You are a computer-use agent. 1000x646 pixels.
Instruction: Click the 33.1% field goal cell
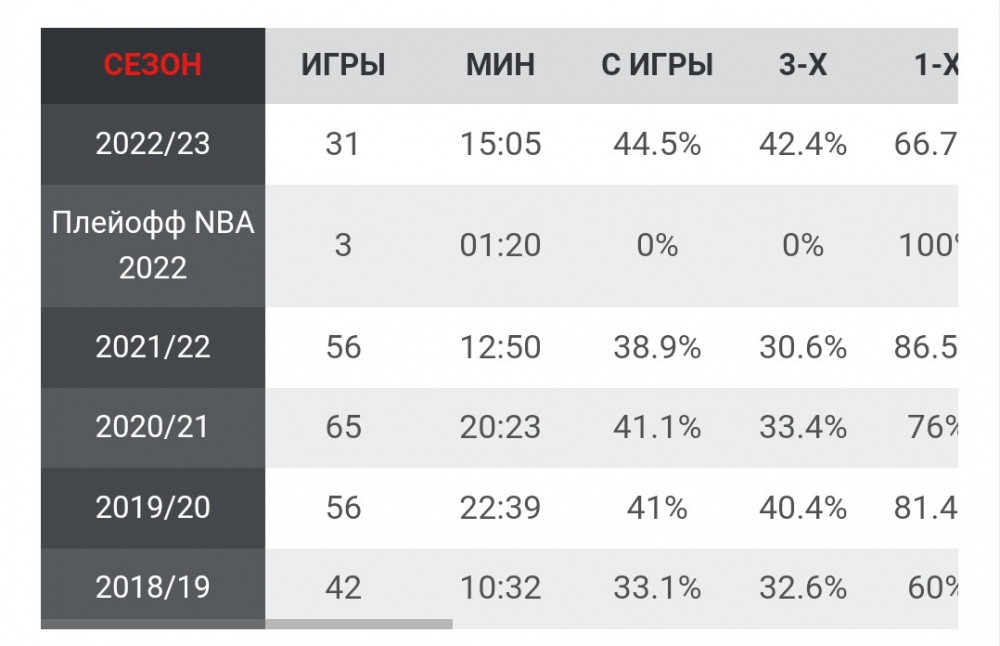point(657,587)
